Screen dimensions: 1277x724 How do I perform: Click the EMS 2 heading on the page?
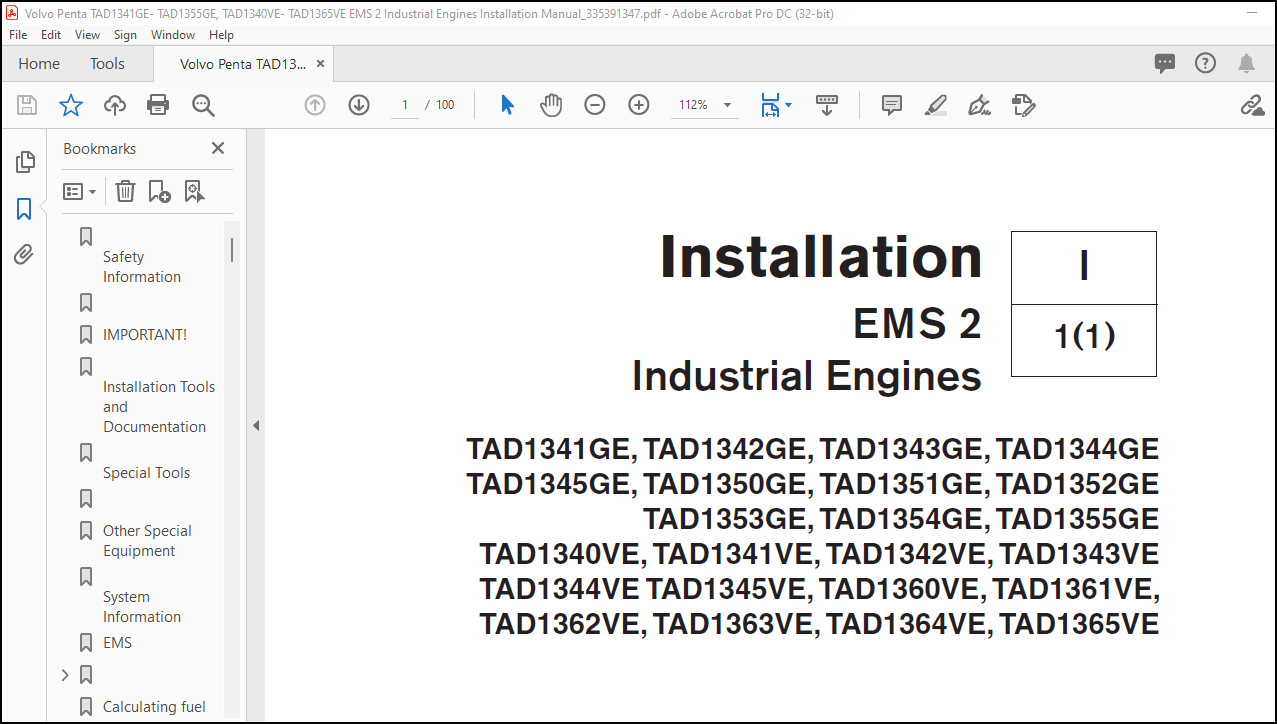(917, 324)
